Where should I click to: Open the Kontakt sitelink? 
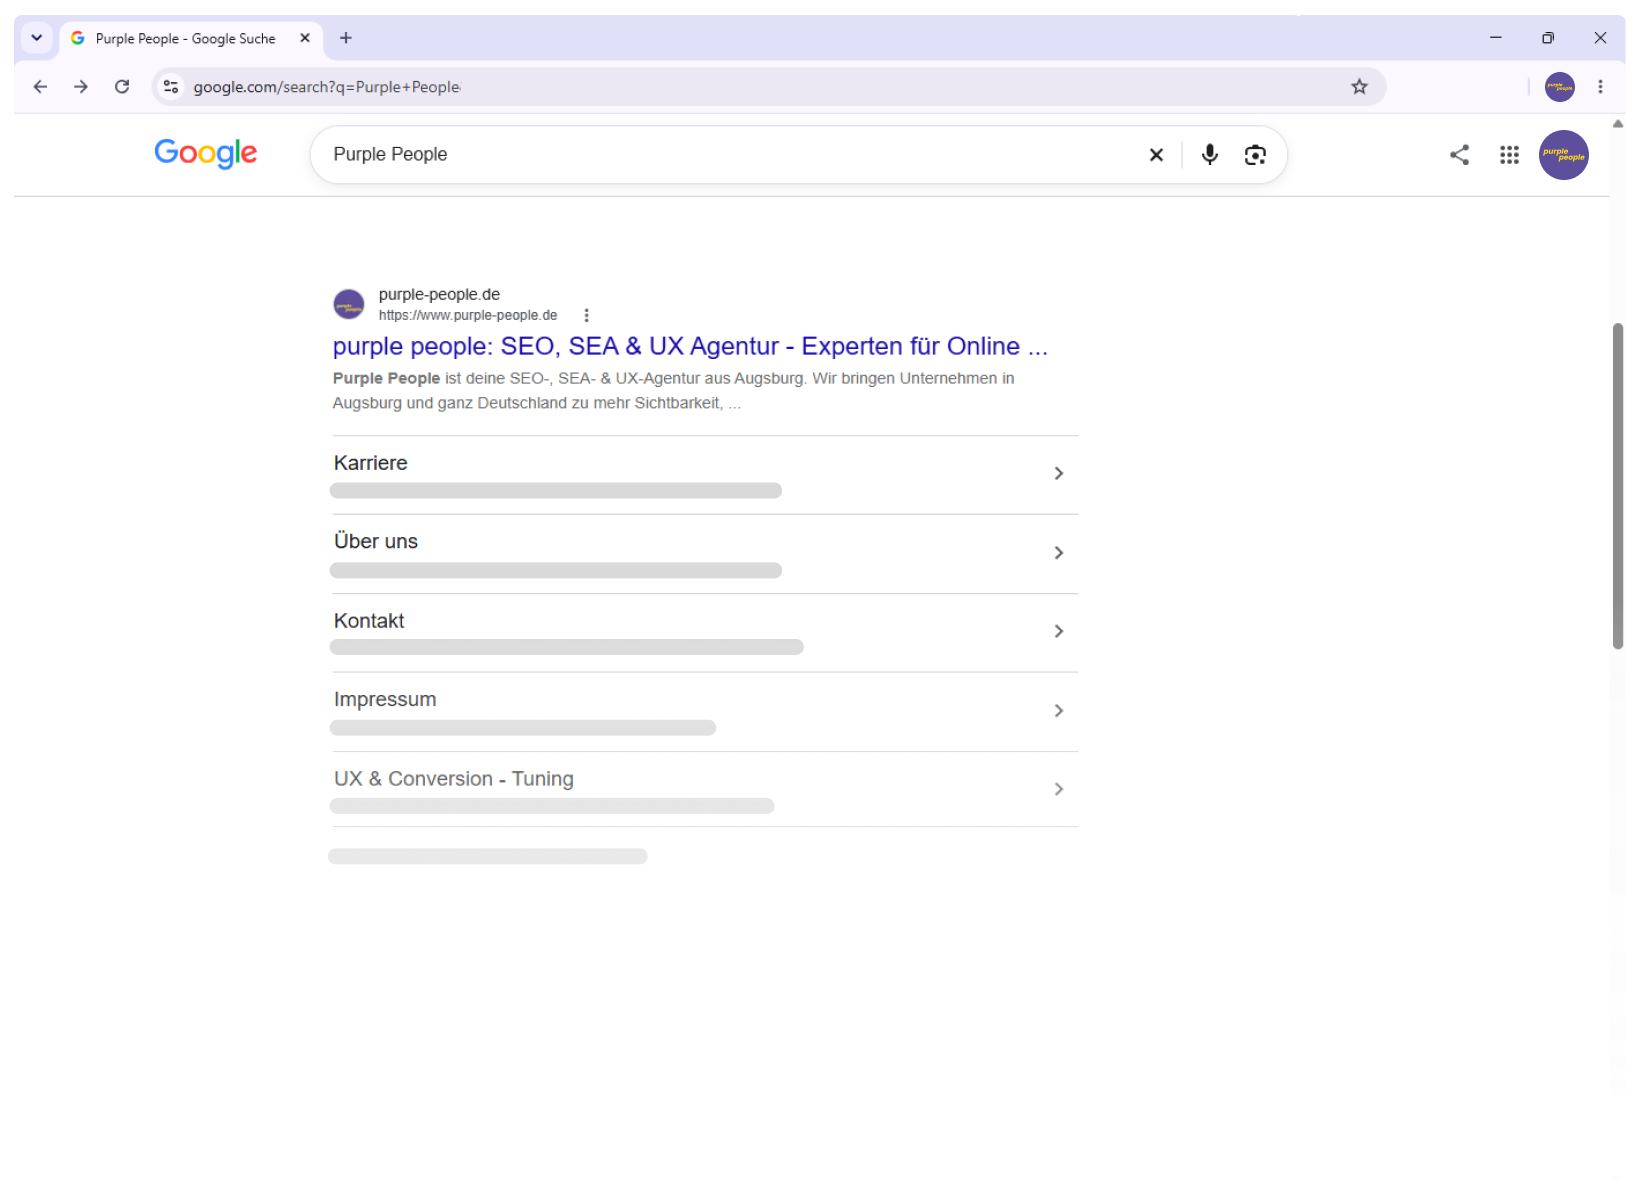(x=369, y=621)
